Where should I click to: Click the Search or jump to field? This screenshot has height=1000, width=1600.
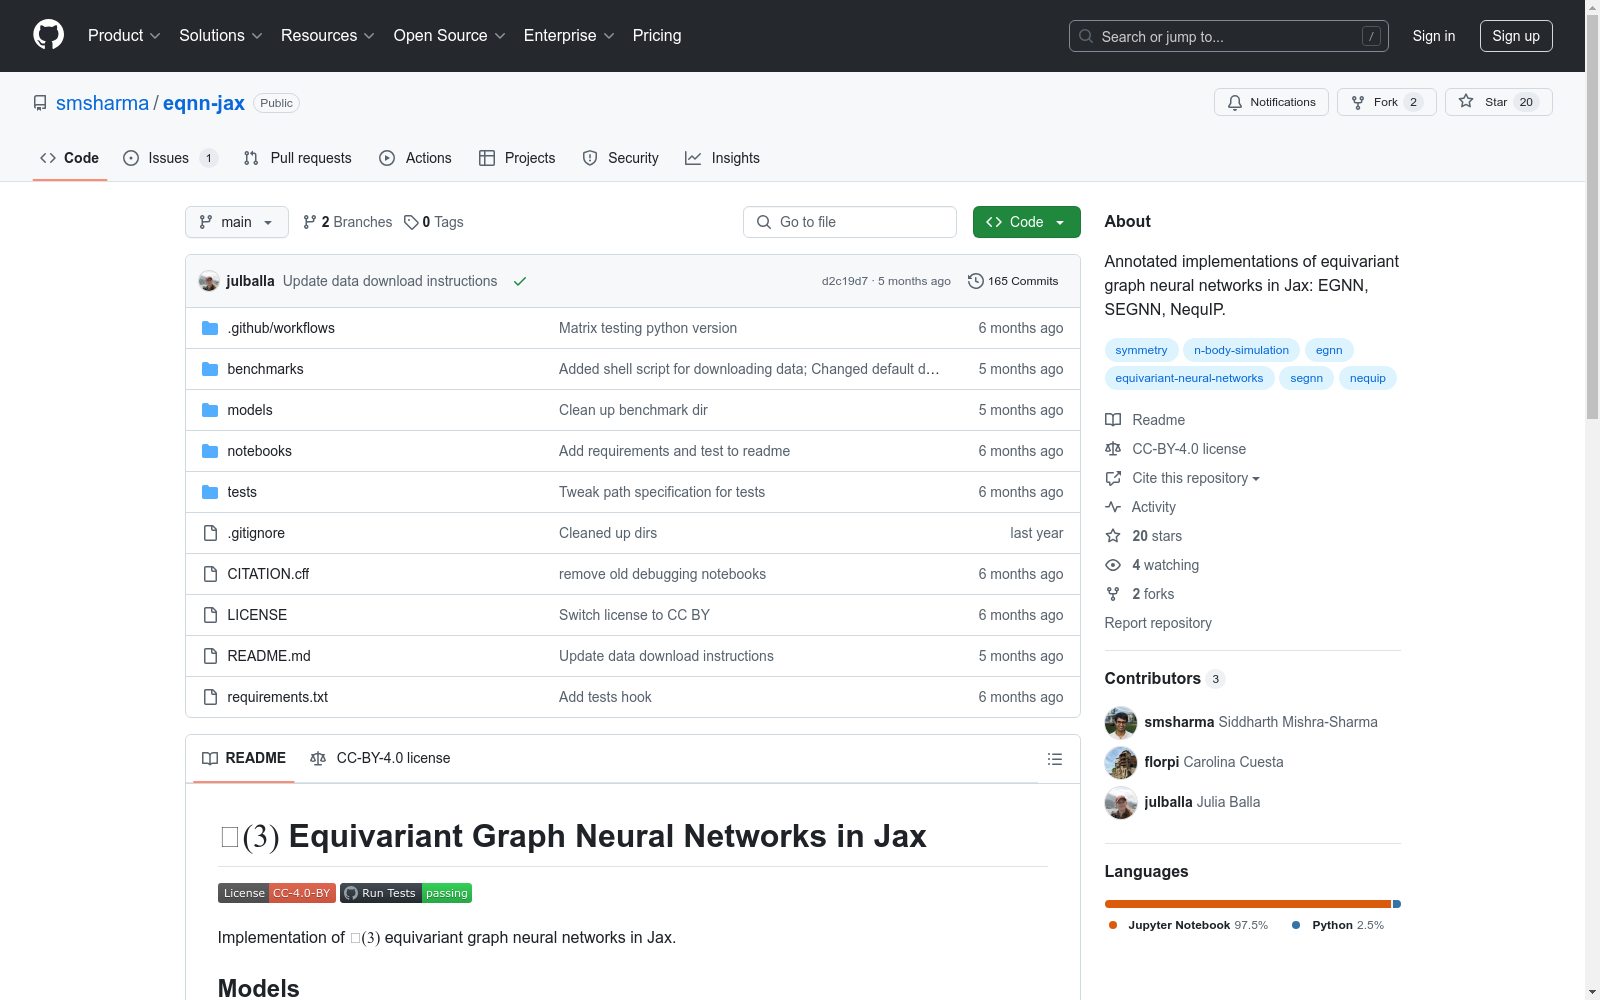(x=1229, y=36)
